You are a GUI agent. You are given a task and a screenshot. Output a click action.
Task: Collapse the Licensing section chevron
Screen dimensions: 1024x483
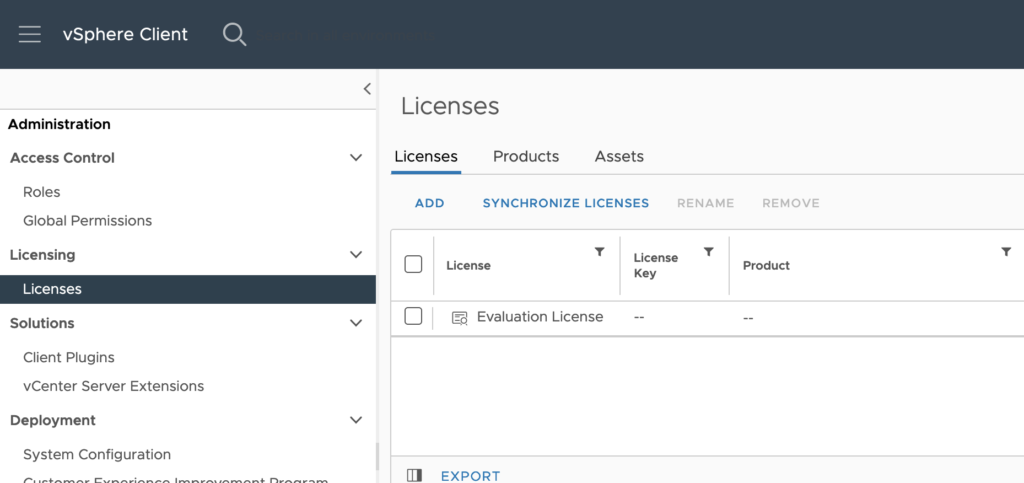pyautogui.click(x=355, y=255)
